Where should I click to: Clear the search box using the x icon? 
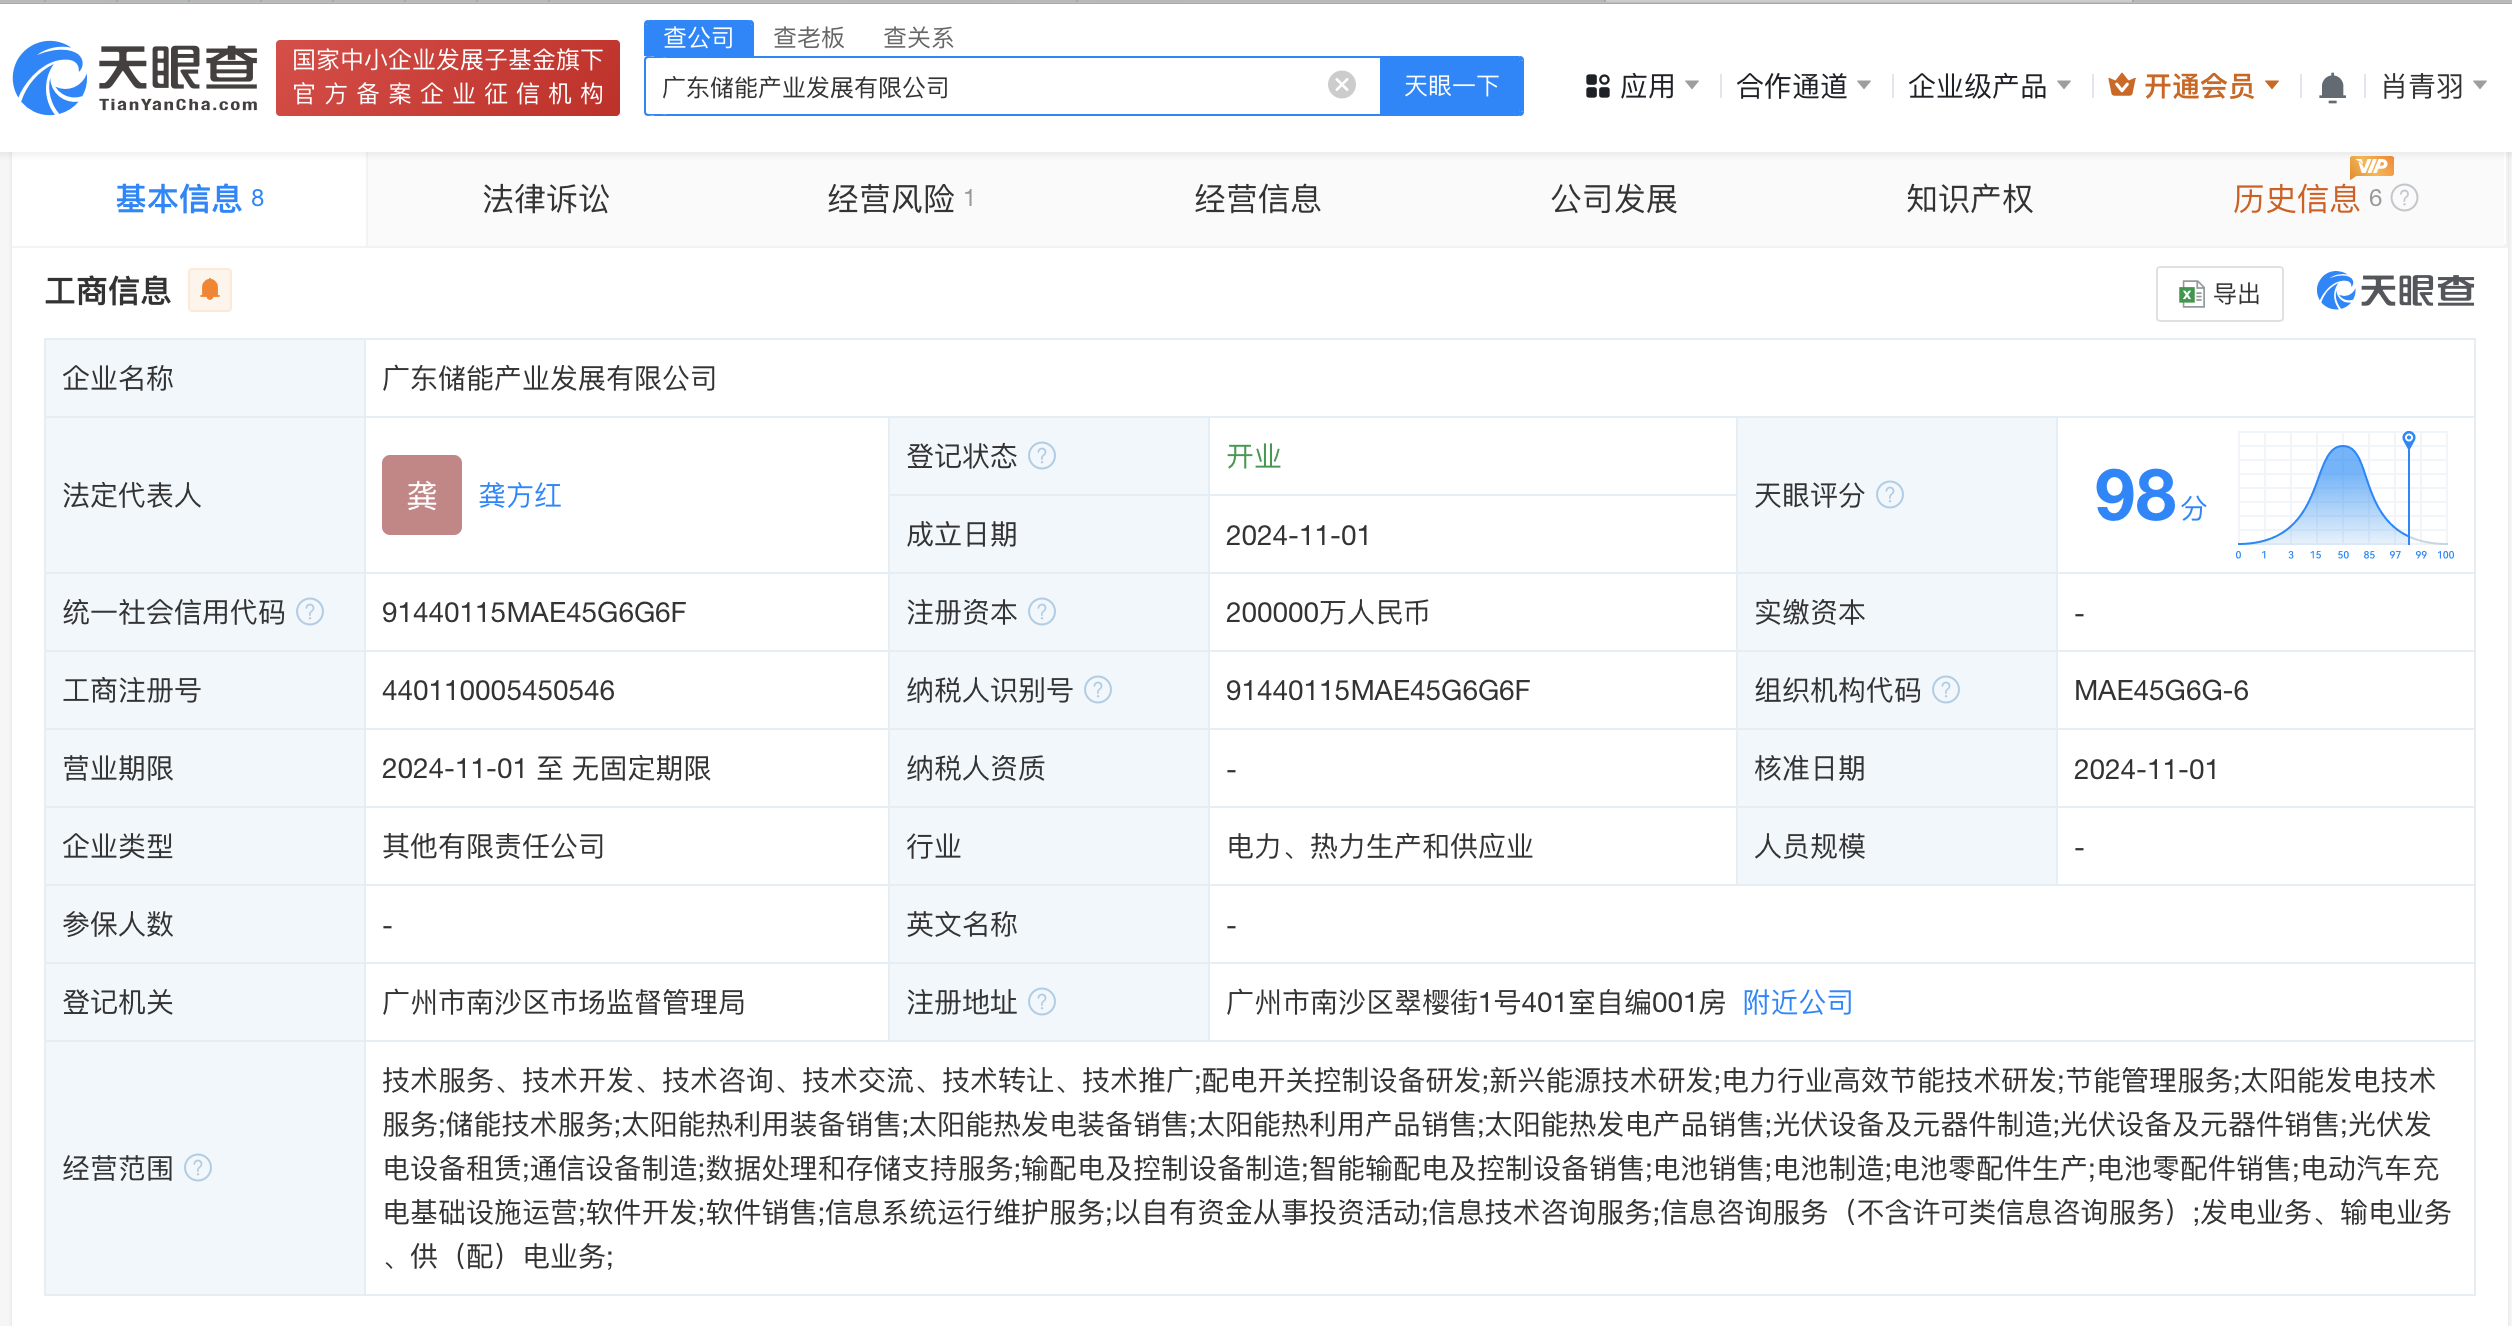(x=1340, y=85)
